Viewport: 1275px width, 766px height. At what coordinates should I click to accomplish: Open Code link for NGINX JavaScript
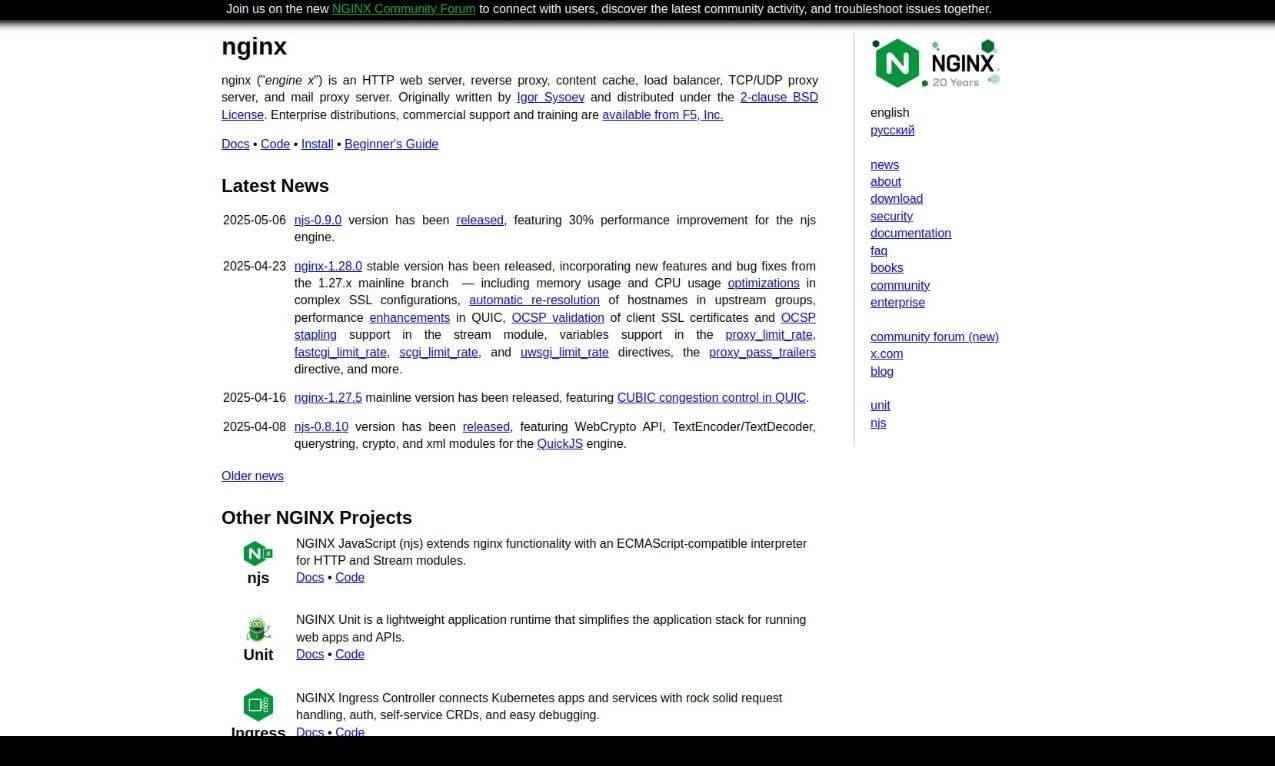350,578
